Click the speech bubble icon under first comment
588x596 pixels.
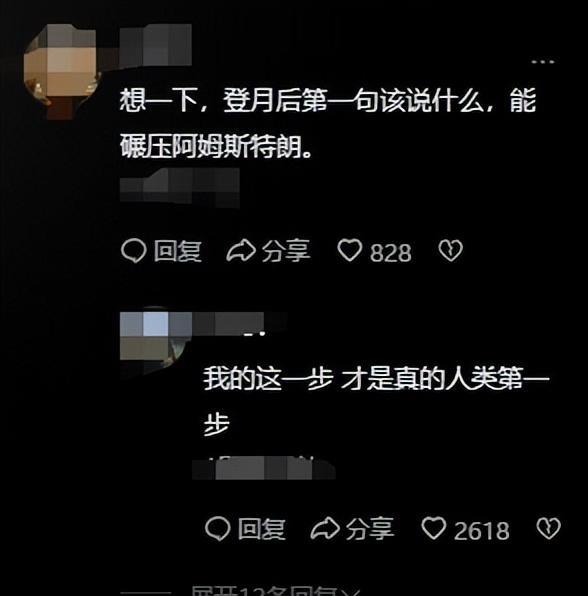pos(133,251)
